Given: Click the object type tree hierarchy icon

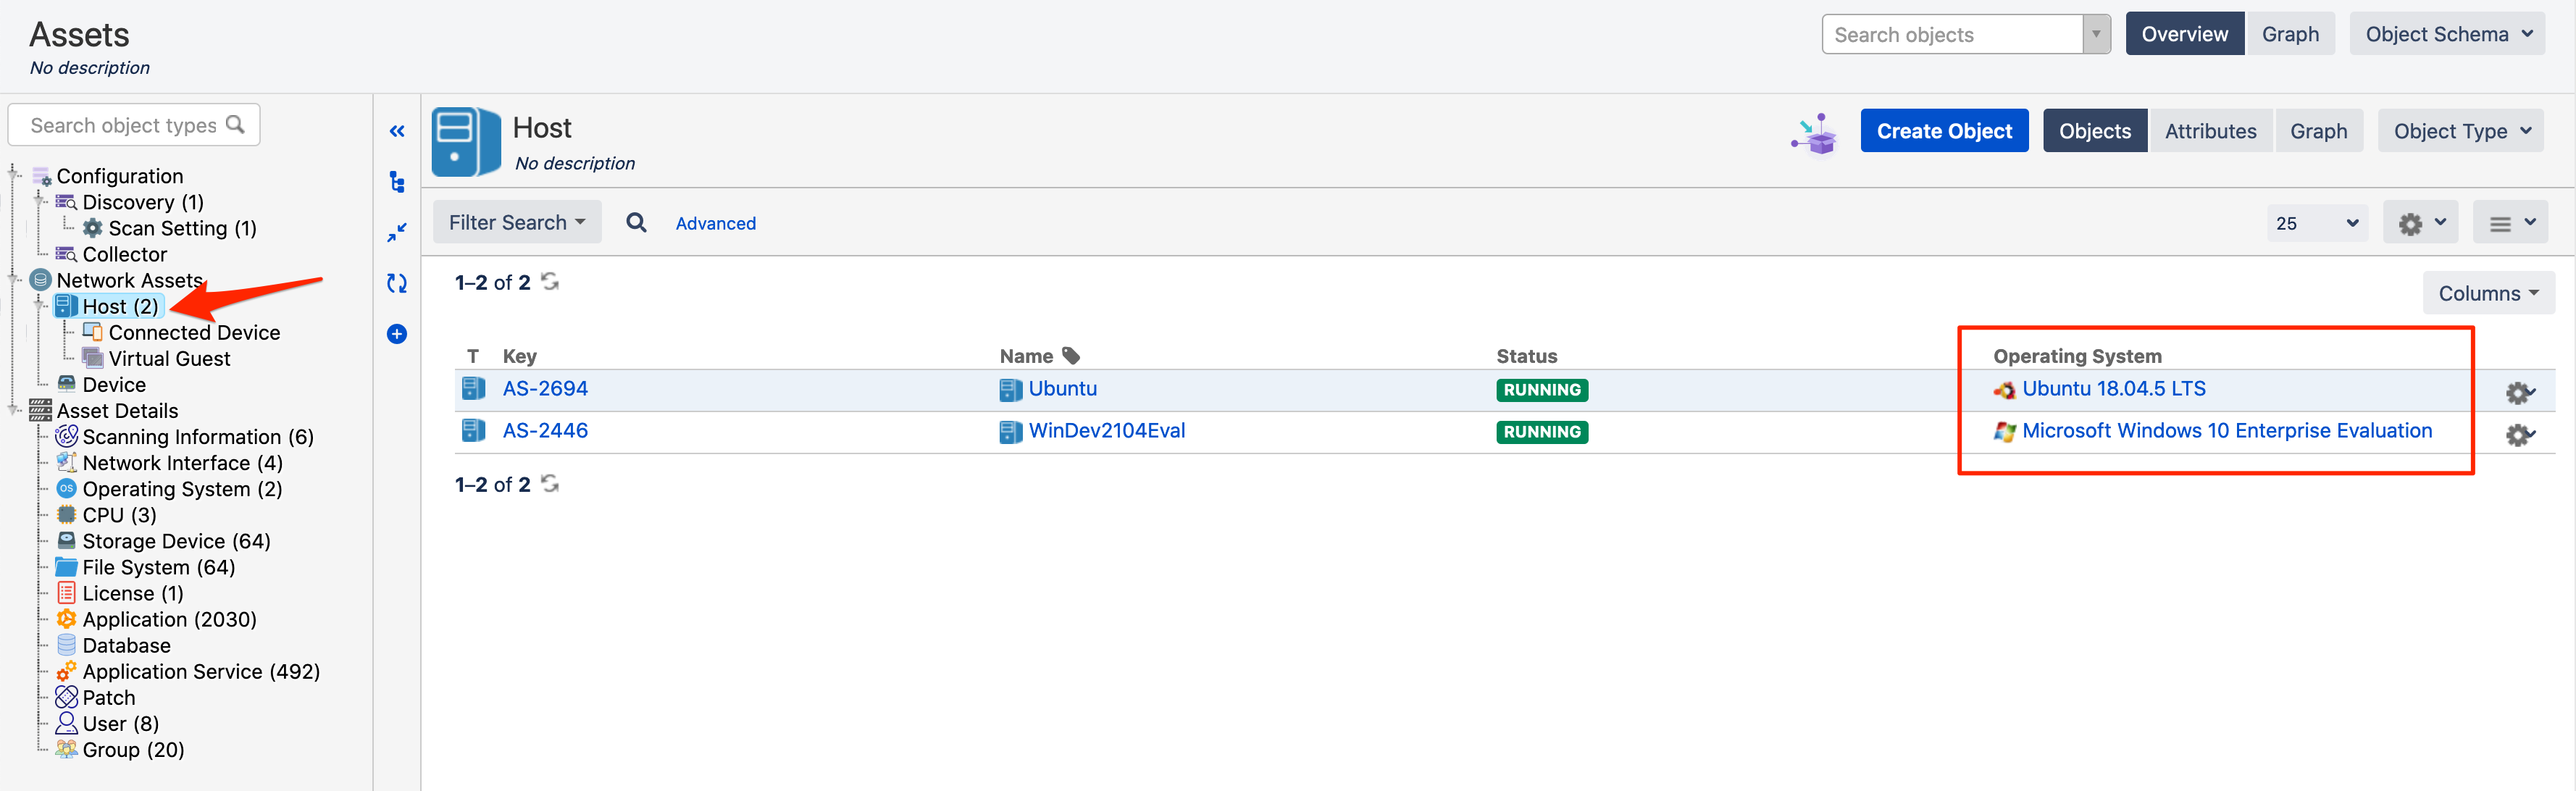Looking at the screenshot, I should (397, 182).
